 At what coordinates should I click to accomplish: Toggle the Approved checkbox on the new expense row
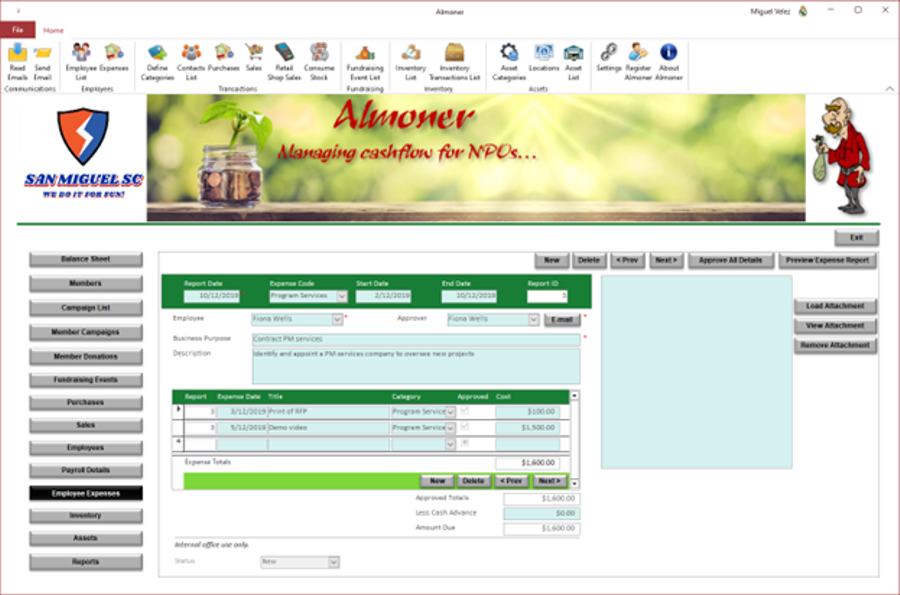tap(465, 443)
